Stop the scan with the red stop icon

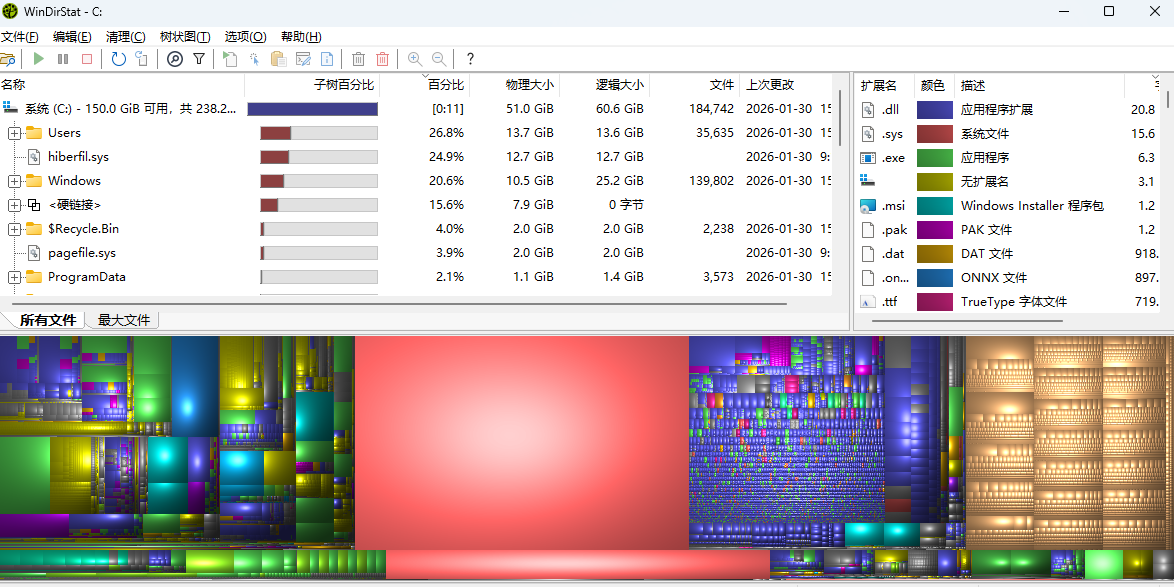pyautogui.click(x=85, y=59)
